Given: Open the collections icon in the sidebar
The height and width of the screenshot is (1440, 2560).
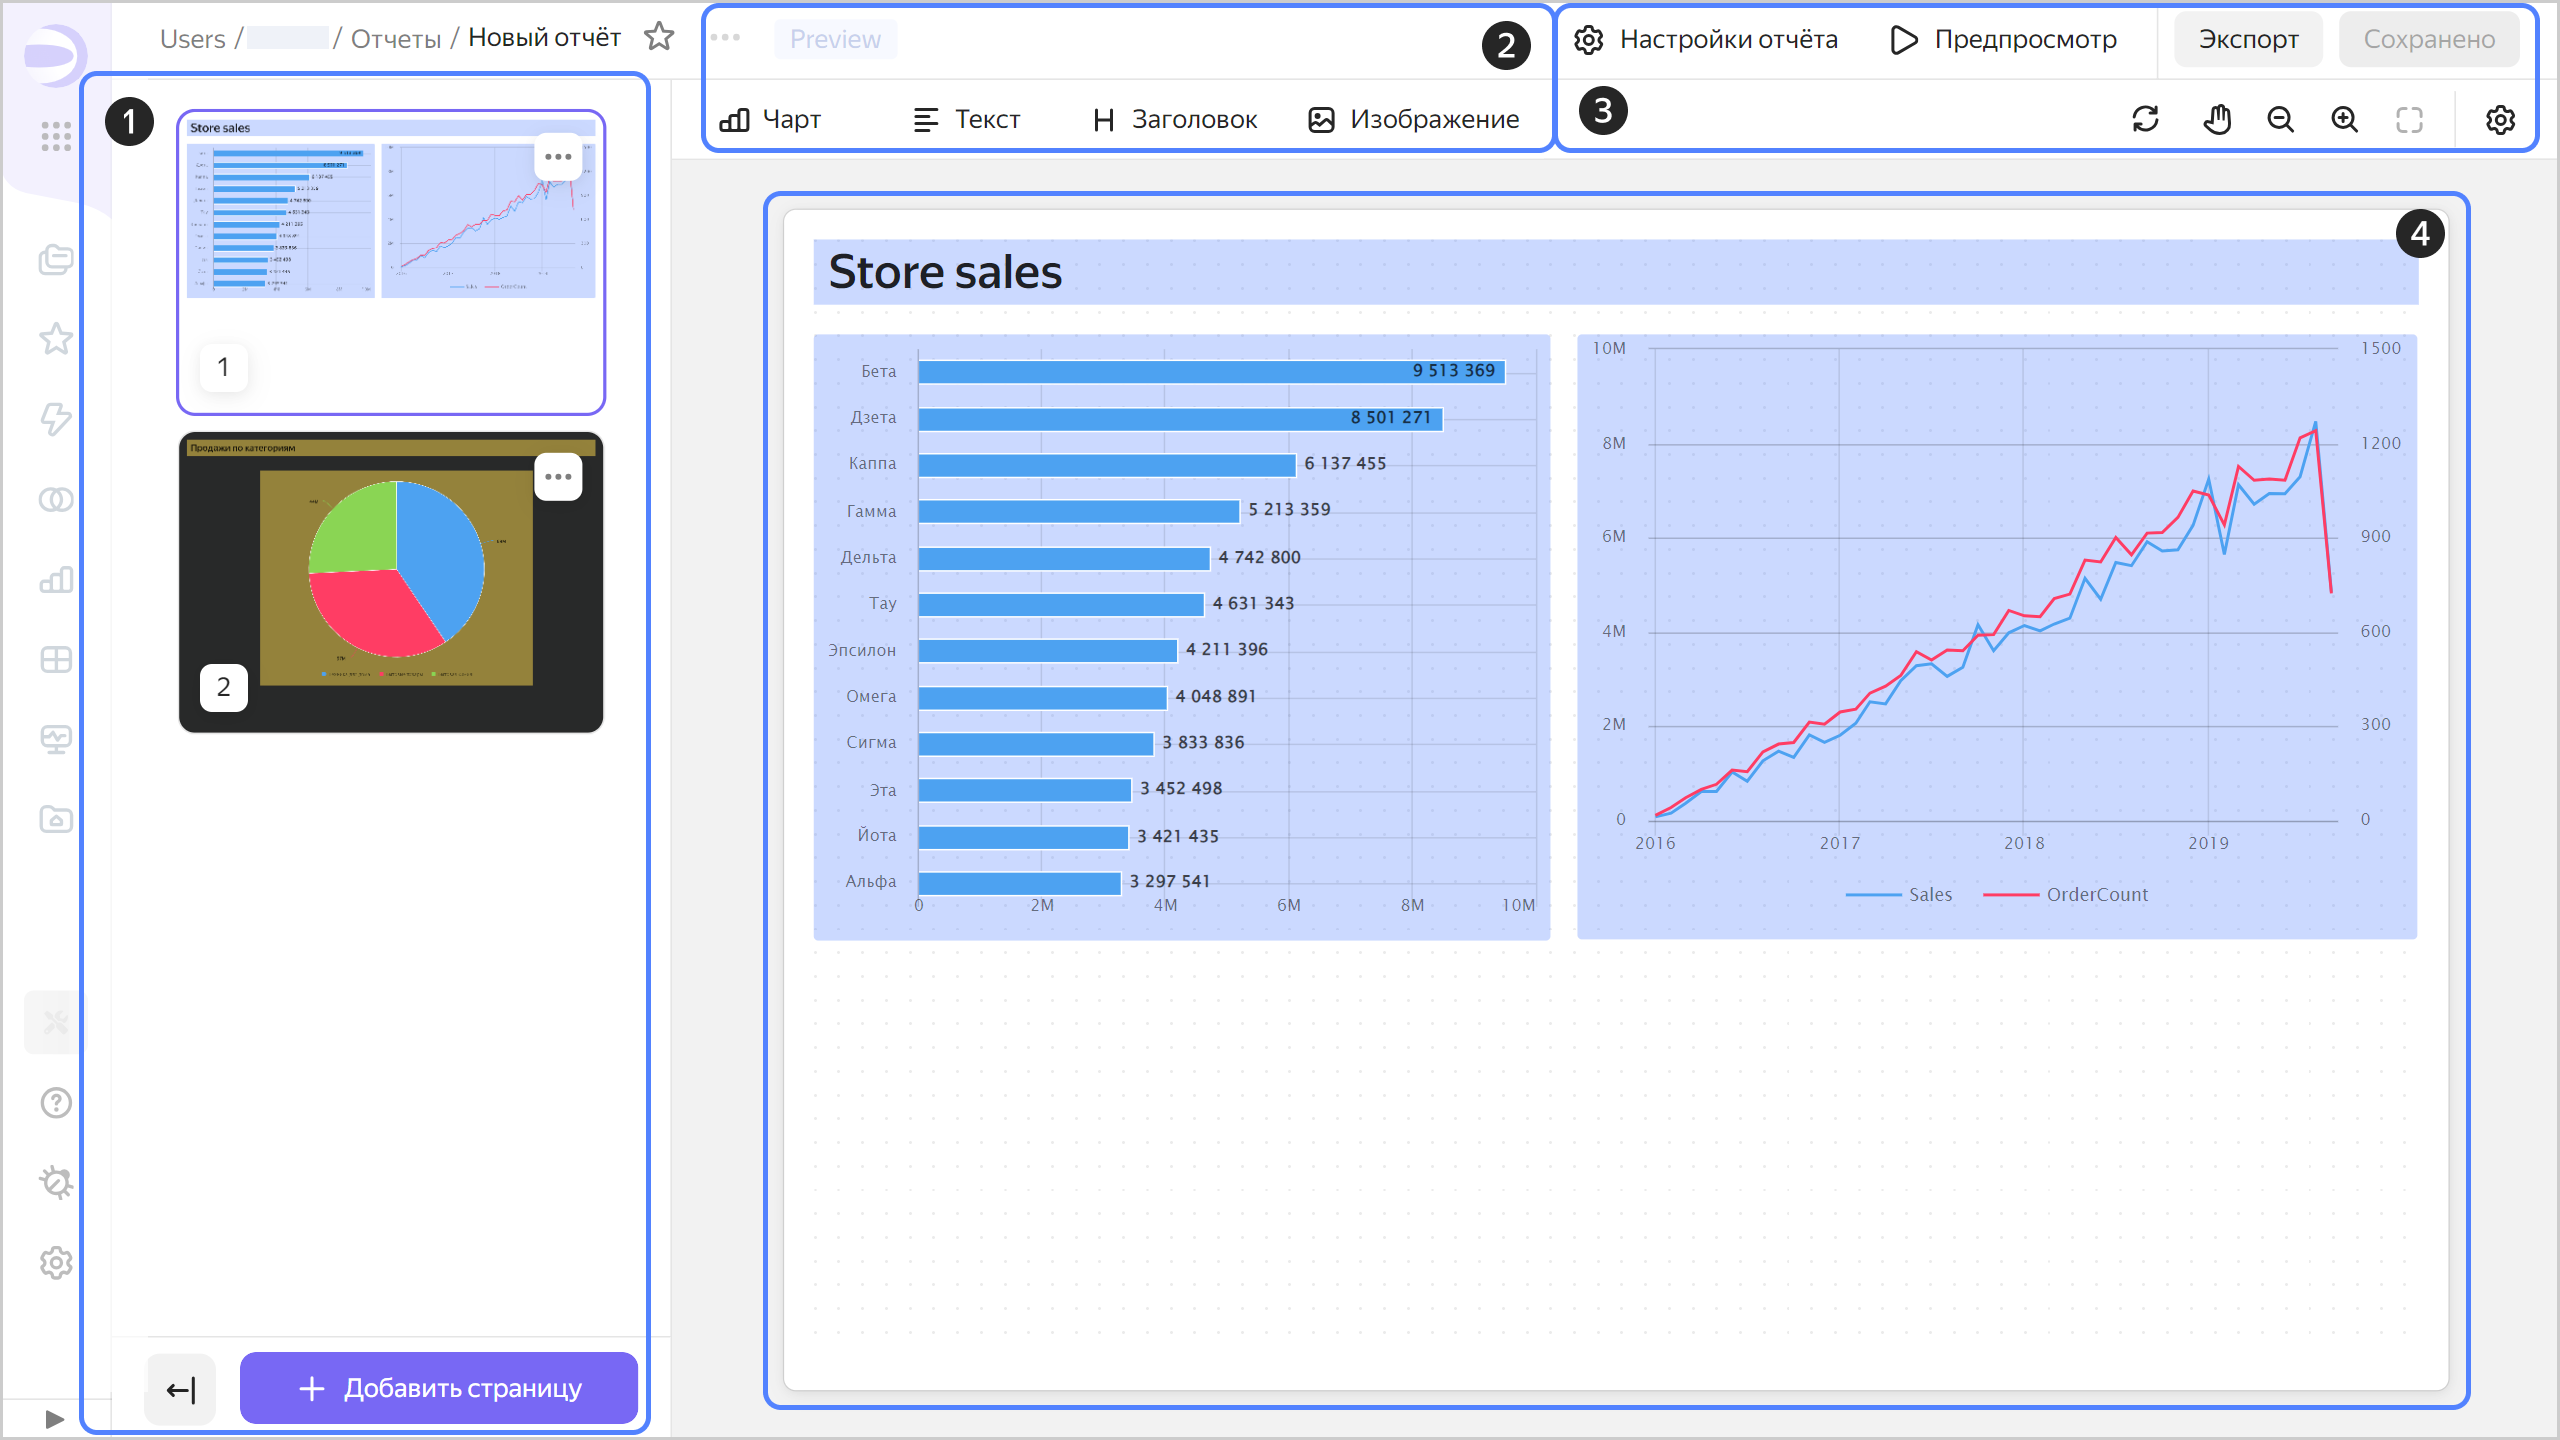Looking at the screenshot, I should pos(56,260).
